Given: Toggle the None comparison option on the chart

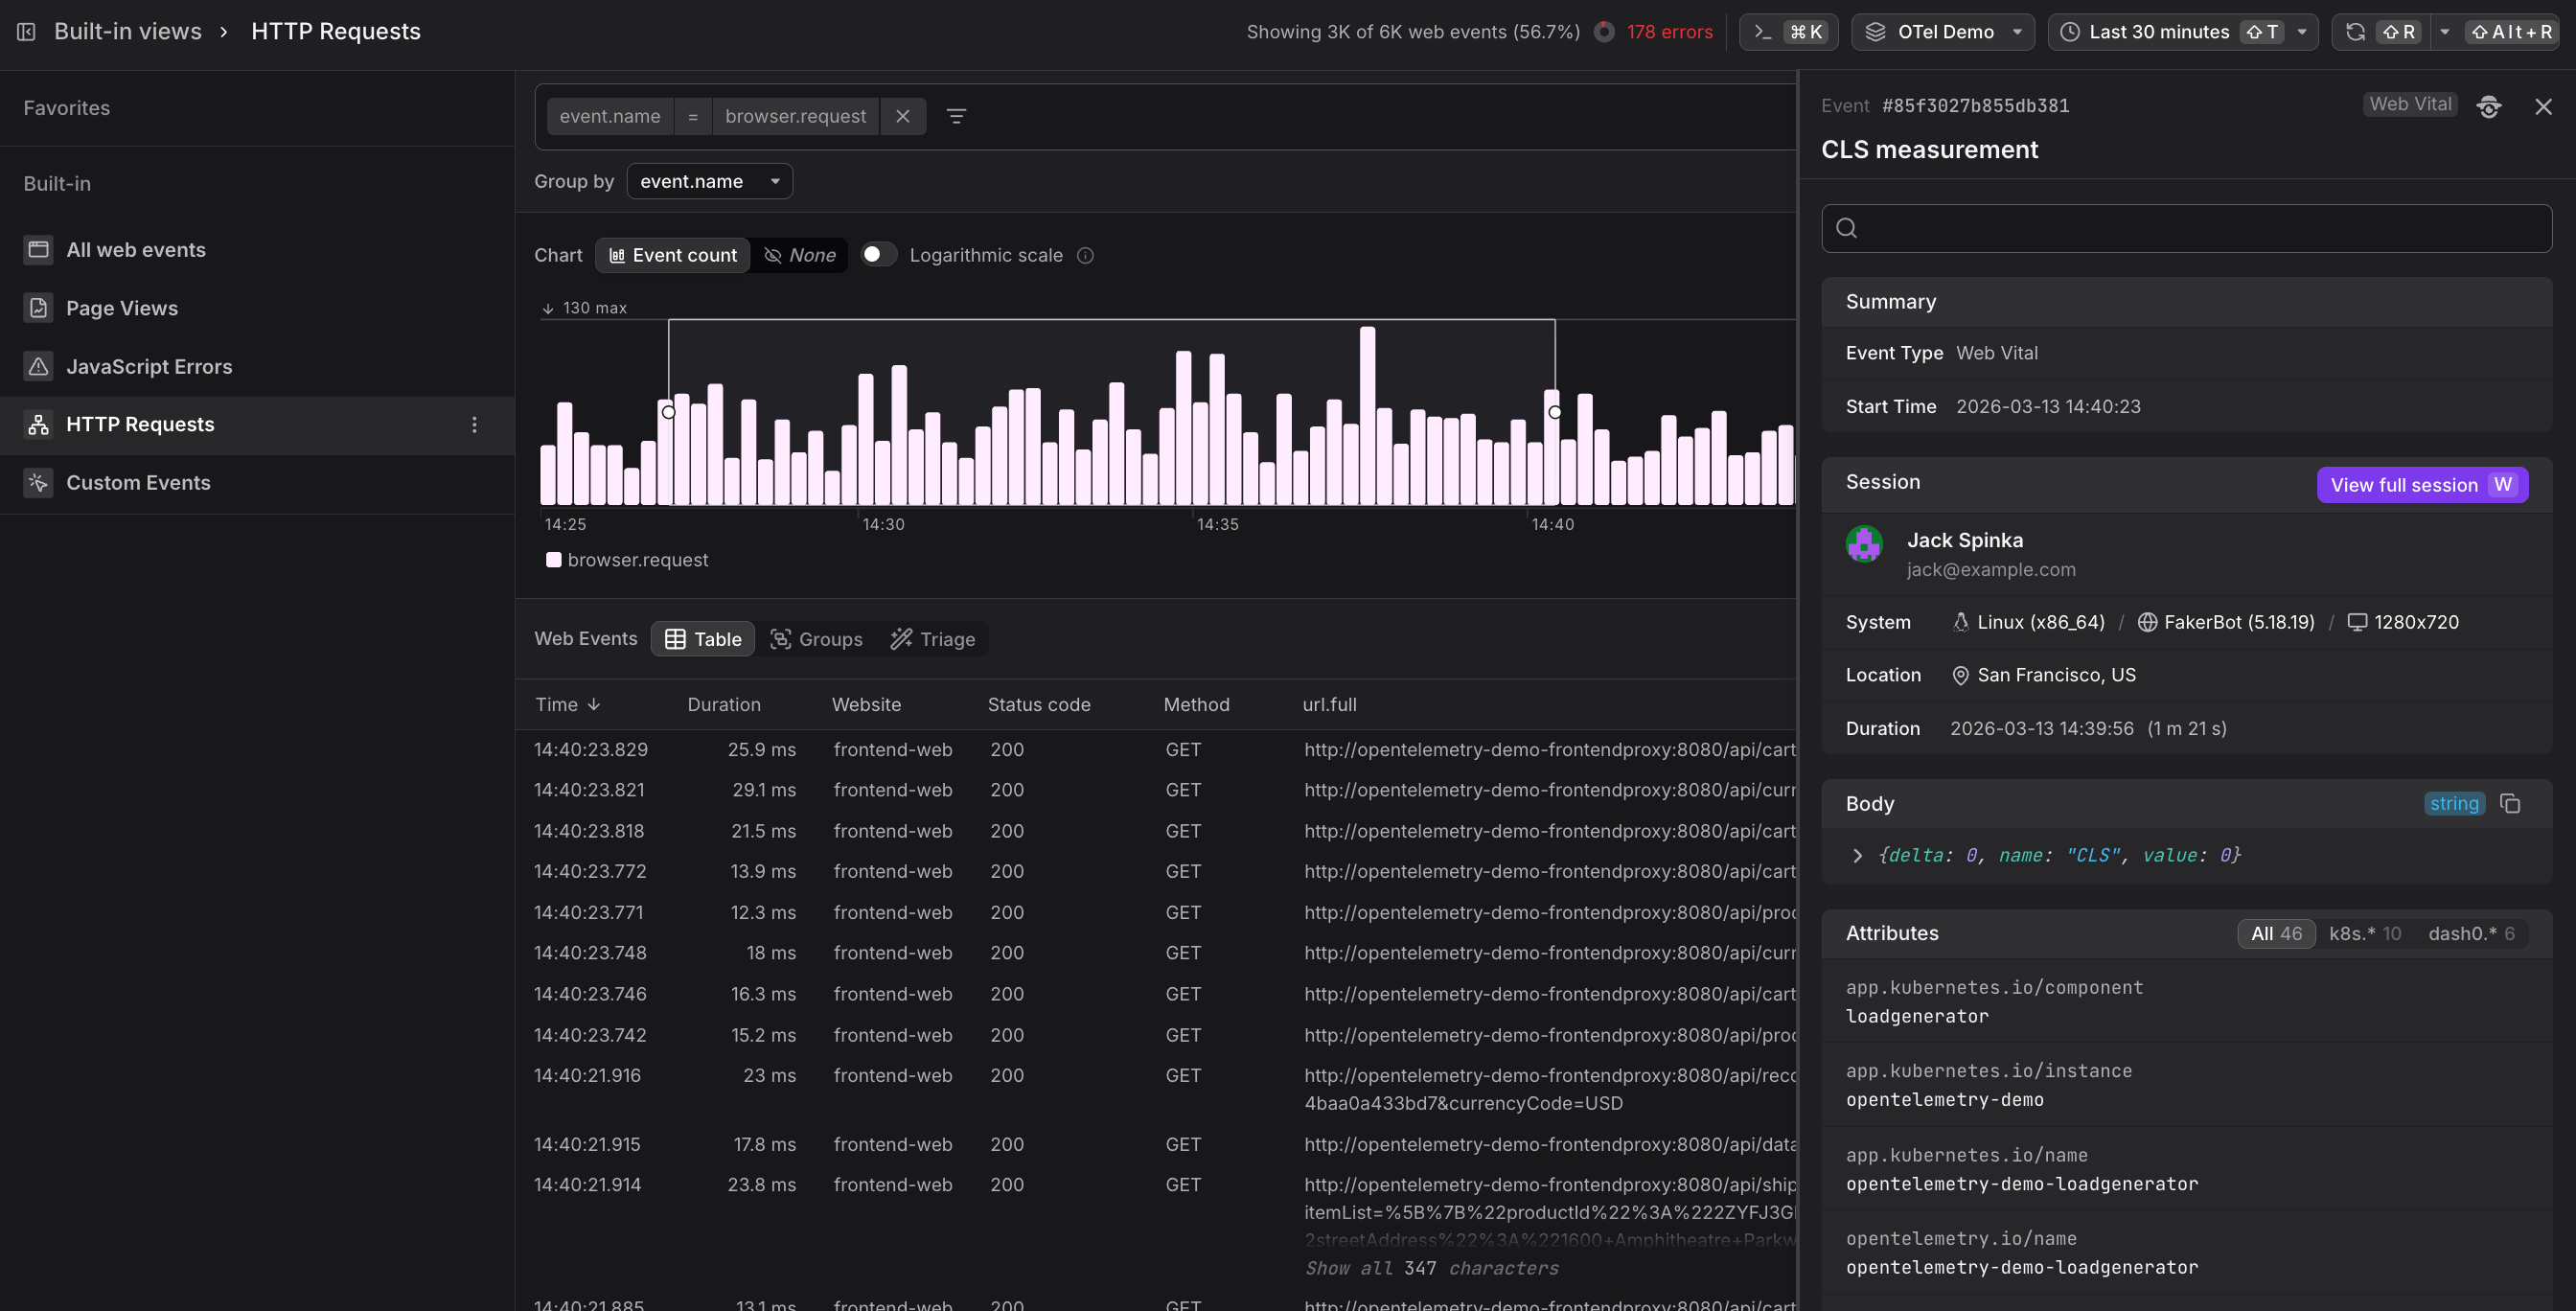Looking at the screenshot, I should coord(799,255).
